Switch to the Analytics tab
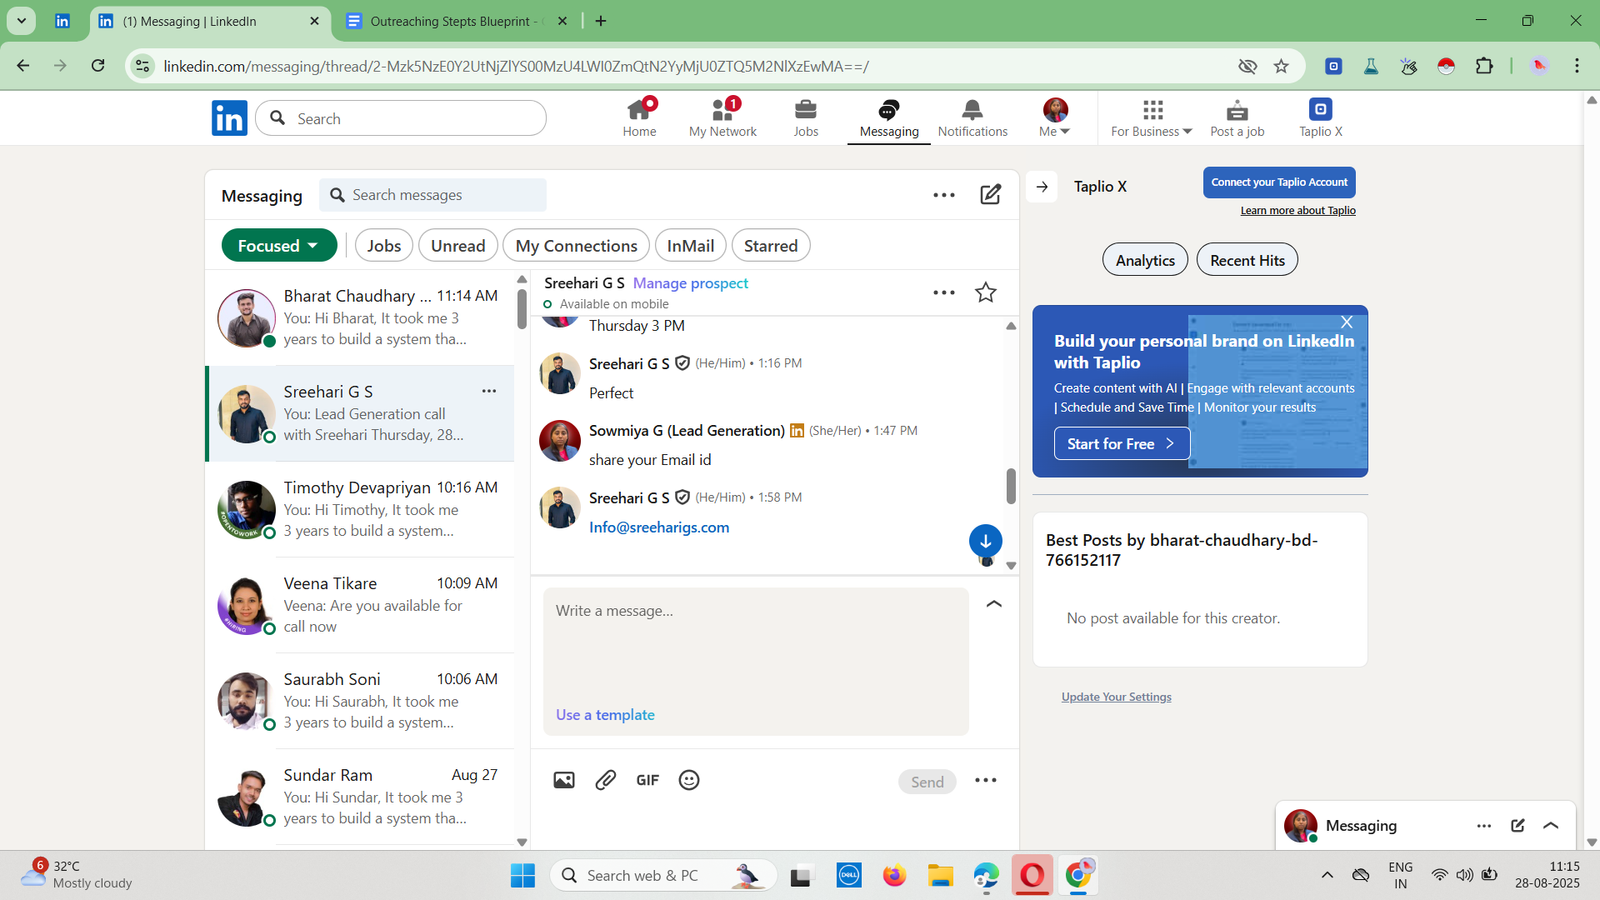Screen dimensions: 1600x900 pyautogui.click(x=1145, y=260)
